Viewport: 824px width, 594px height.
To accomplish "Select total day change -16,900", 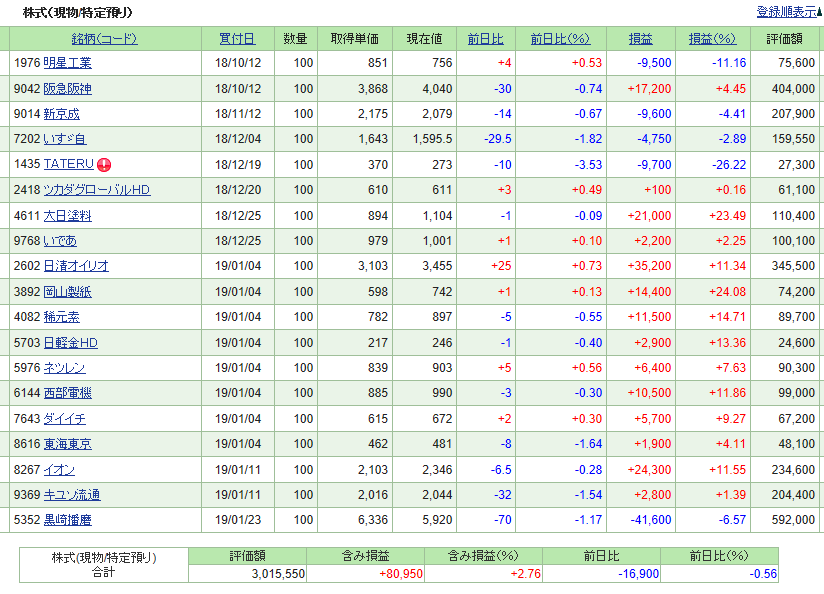I will click(x=638, y=574).
